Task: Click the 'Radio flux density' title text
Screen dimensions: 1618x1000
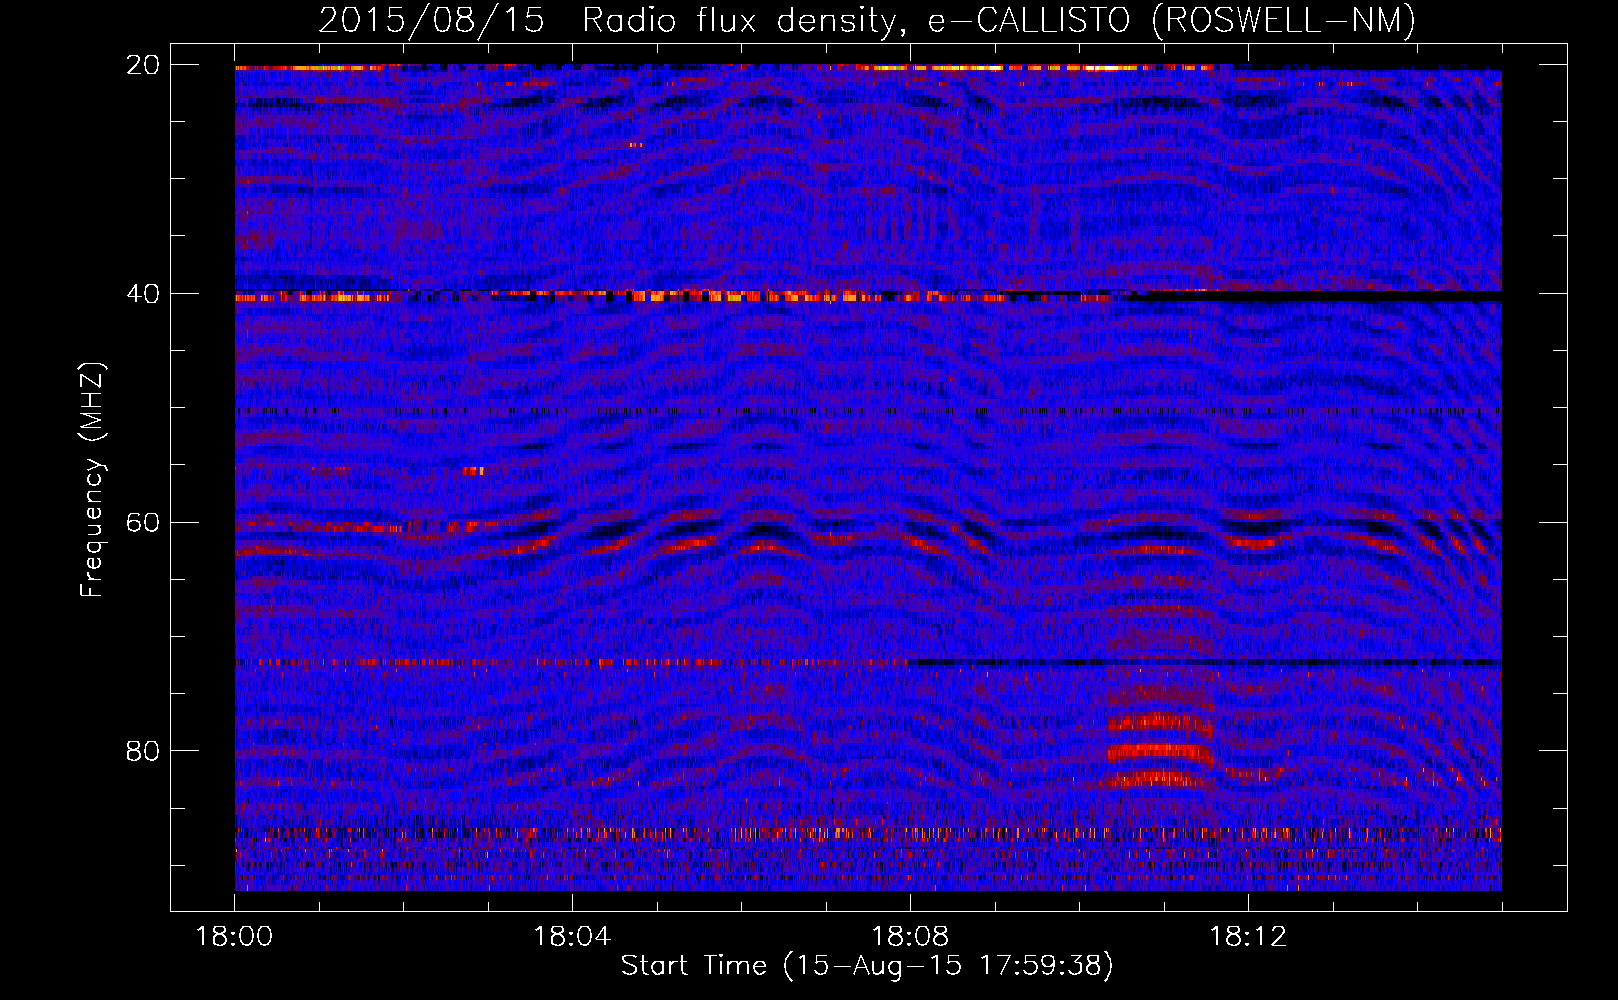Action: point(742,20)
